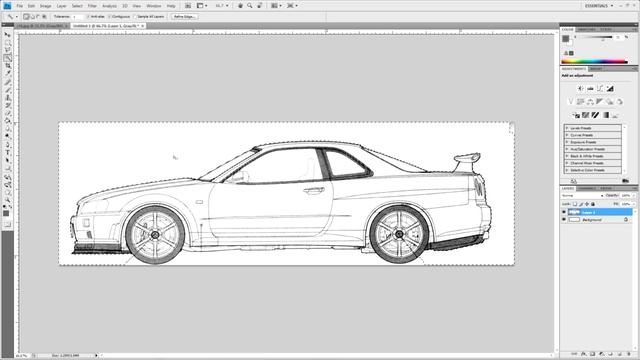Select the Type tool
Viewport: 640px width, 360px height.
(7, 152)
